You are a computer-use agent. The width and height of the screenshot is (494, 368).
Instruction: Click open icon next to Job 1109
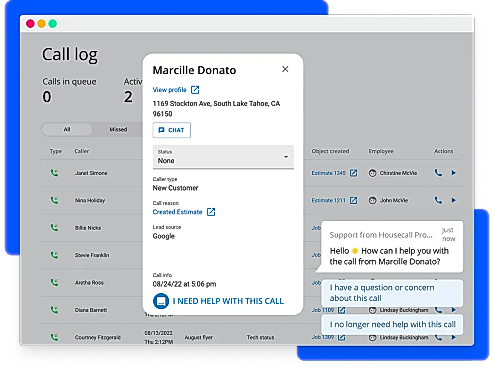(342, 310)
